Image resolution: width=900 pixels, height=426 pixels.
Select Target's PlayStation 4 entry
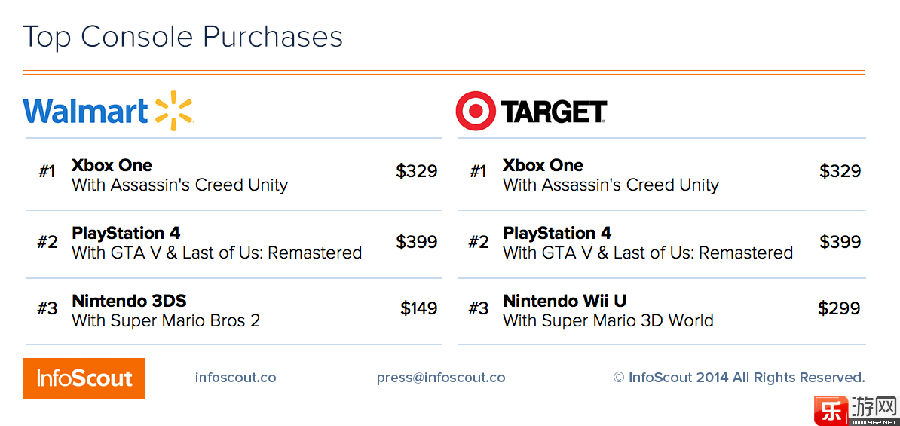click(x=661, y=243)
